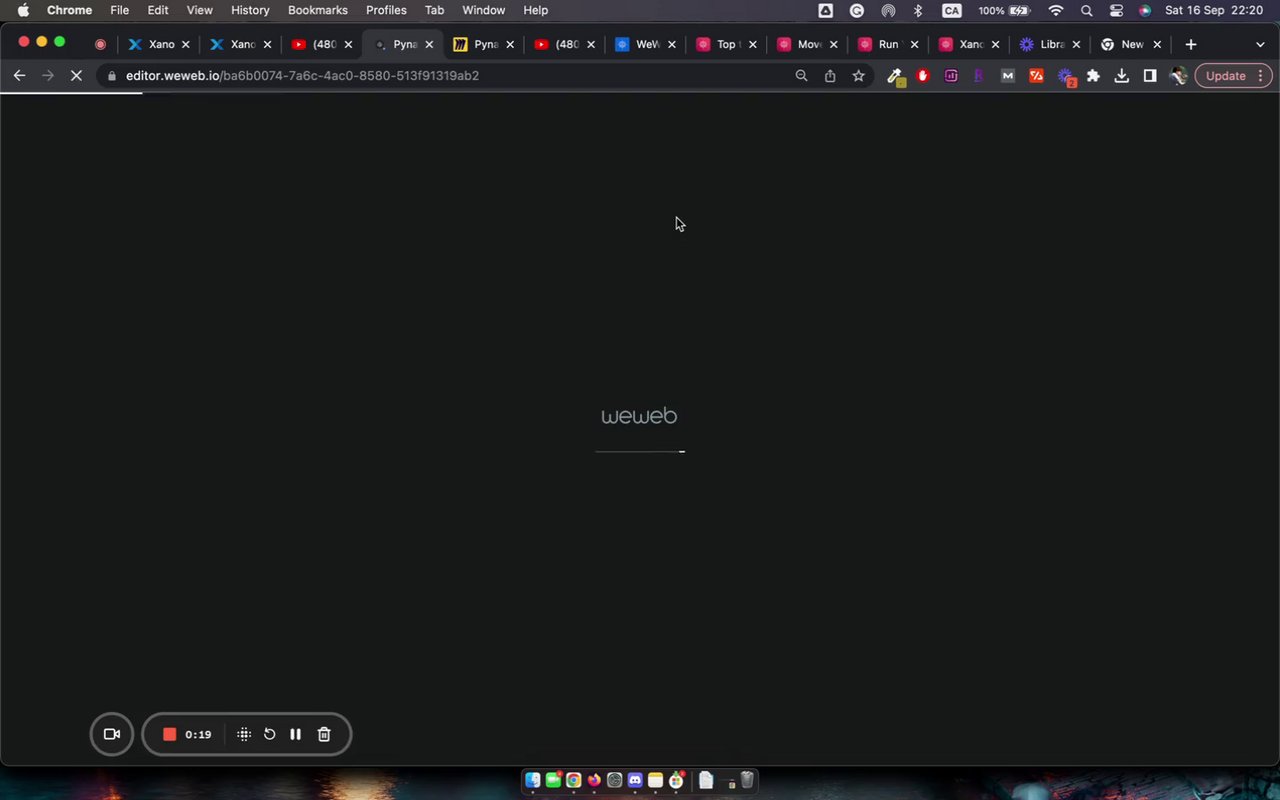Click the M extension icon in toolbar
Viewport: 1280px width, 800px height.
pos(1008,75)
